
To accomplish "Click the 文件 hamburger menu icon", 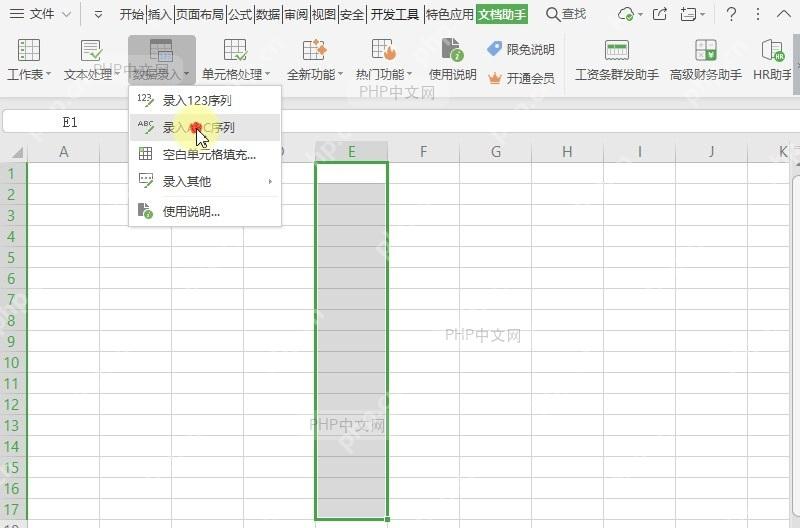I will [x=17, y=14].
